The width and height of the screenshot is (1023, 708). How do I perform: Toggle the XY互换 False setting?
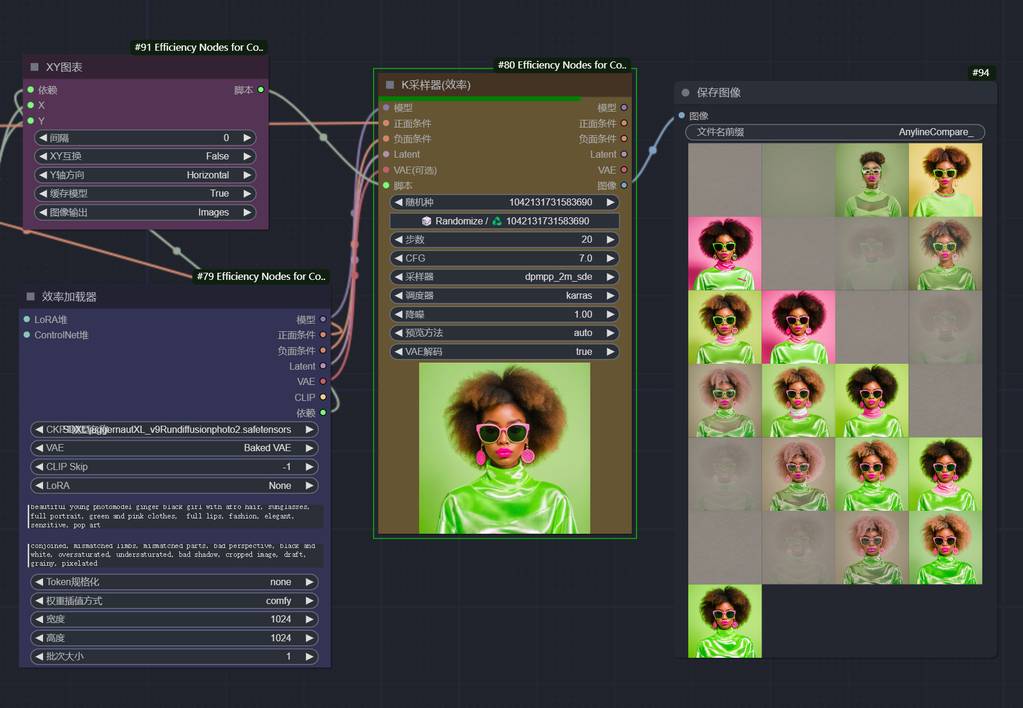(x=145, y=156)
